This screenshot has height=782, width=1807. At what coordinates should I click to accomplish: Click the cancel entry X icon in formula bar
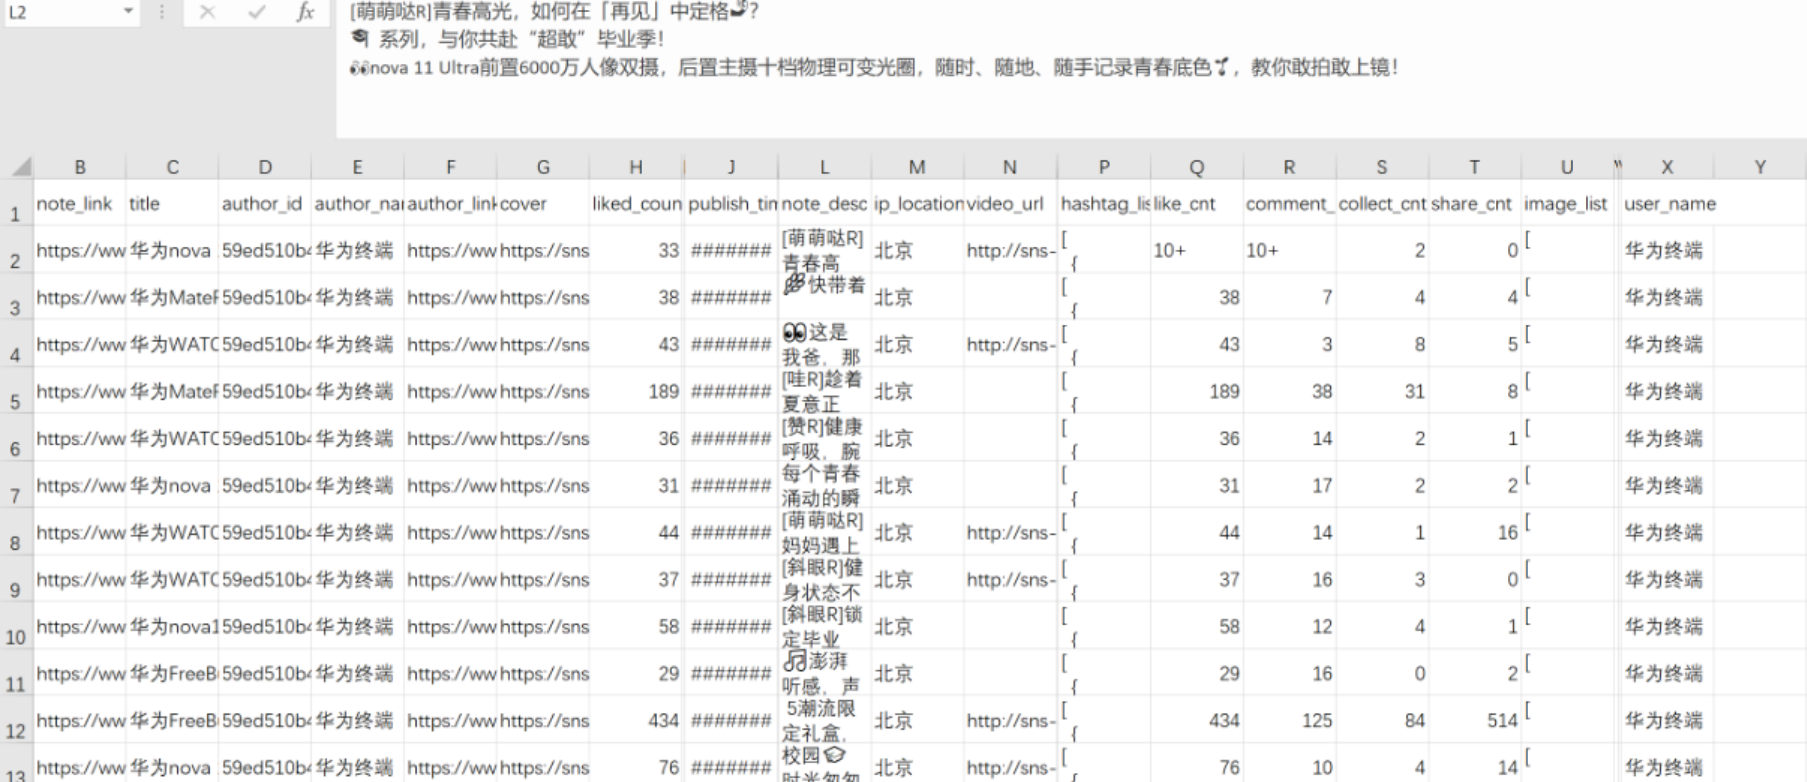(x=207, y=12)
